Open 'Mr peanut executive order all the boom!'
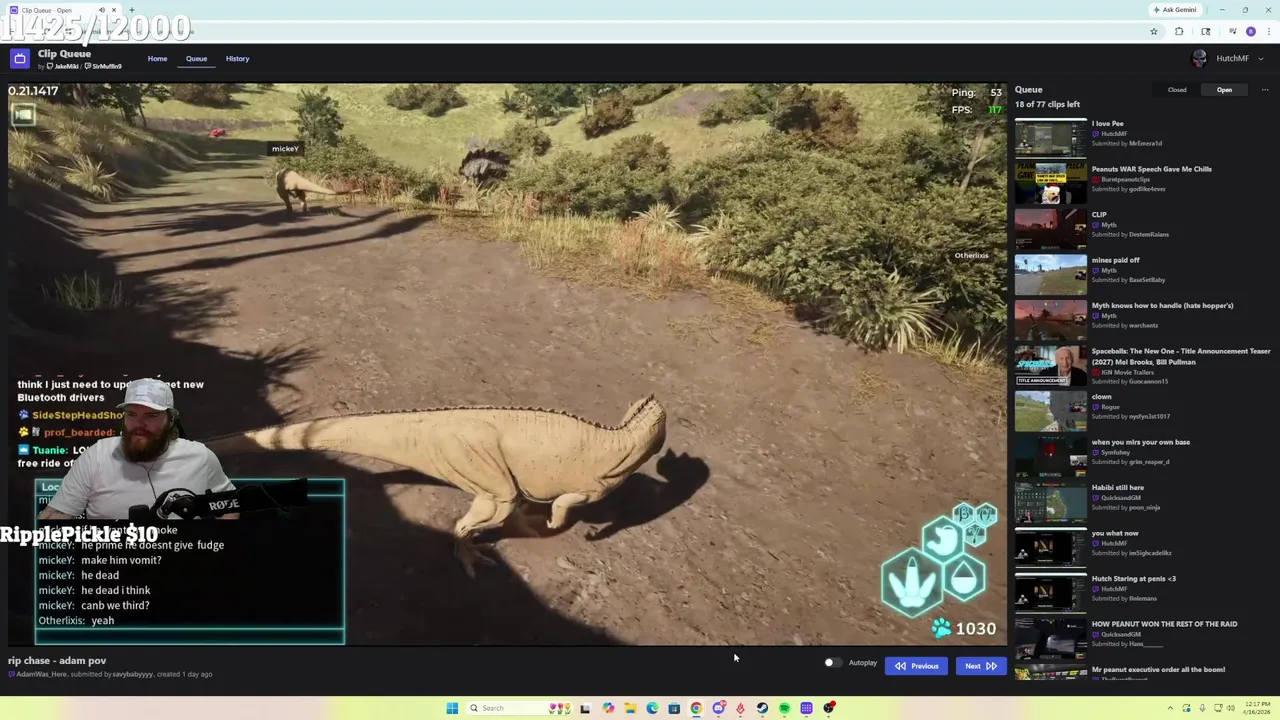The width and height of the screenshot is (1280, 720). (x=1158, y=670)
